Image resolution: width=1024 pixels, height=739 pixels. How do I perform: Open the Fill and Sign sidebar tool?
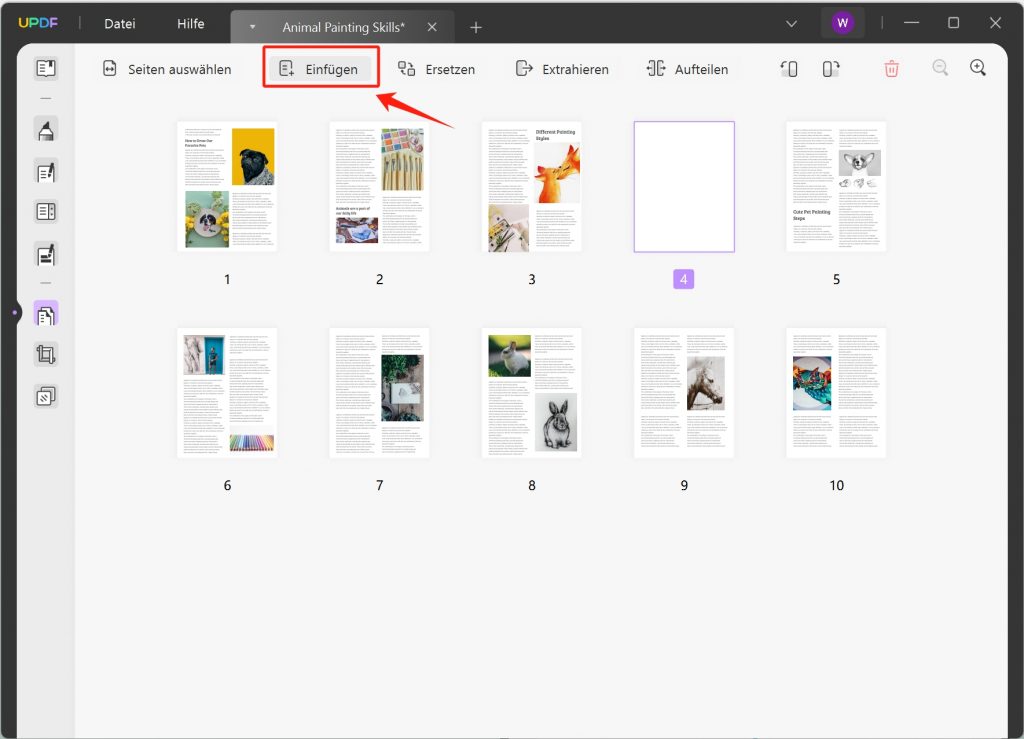[x=46, y=255]
